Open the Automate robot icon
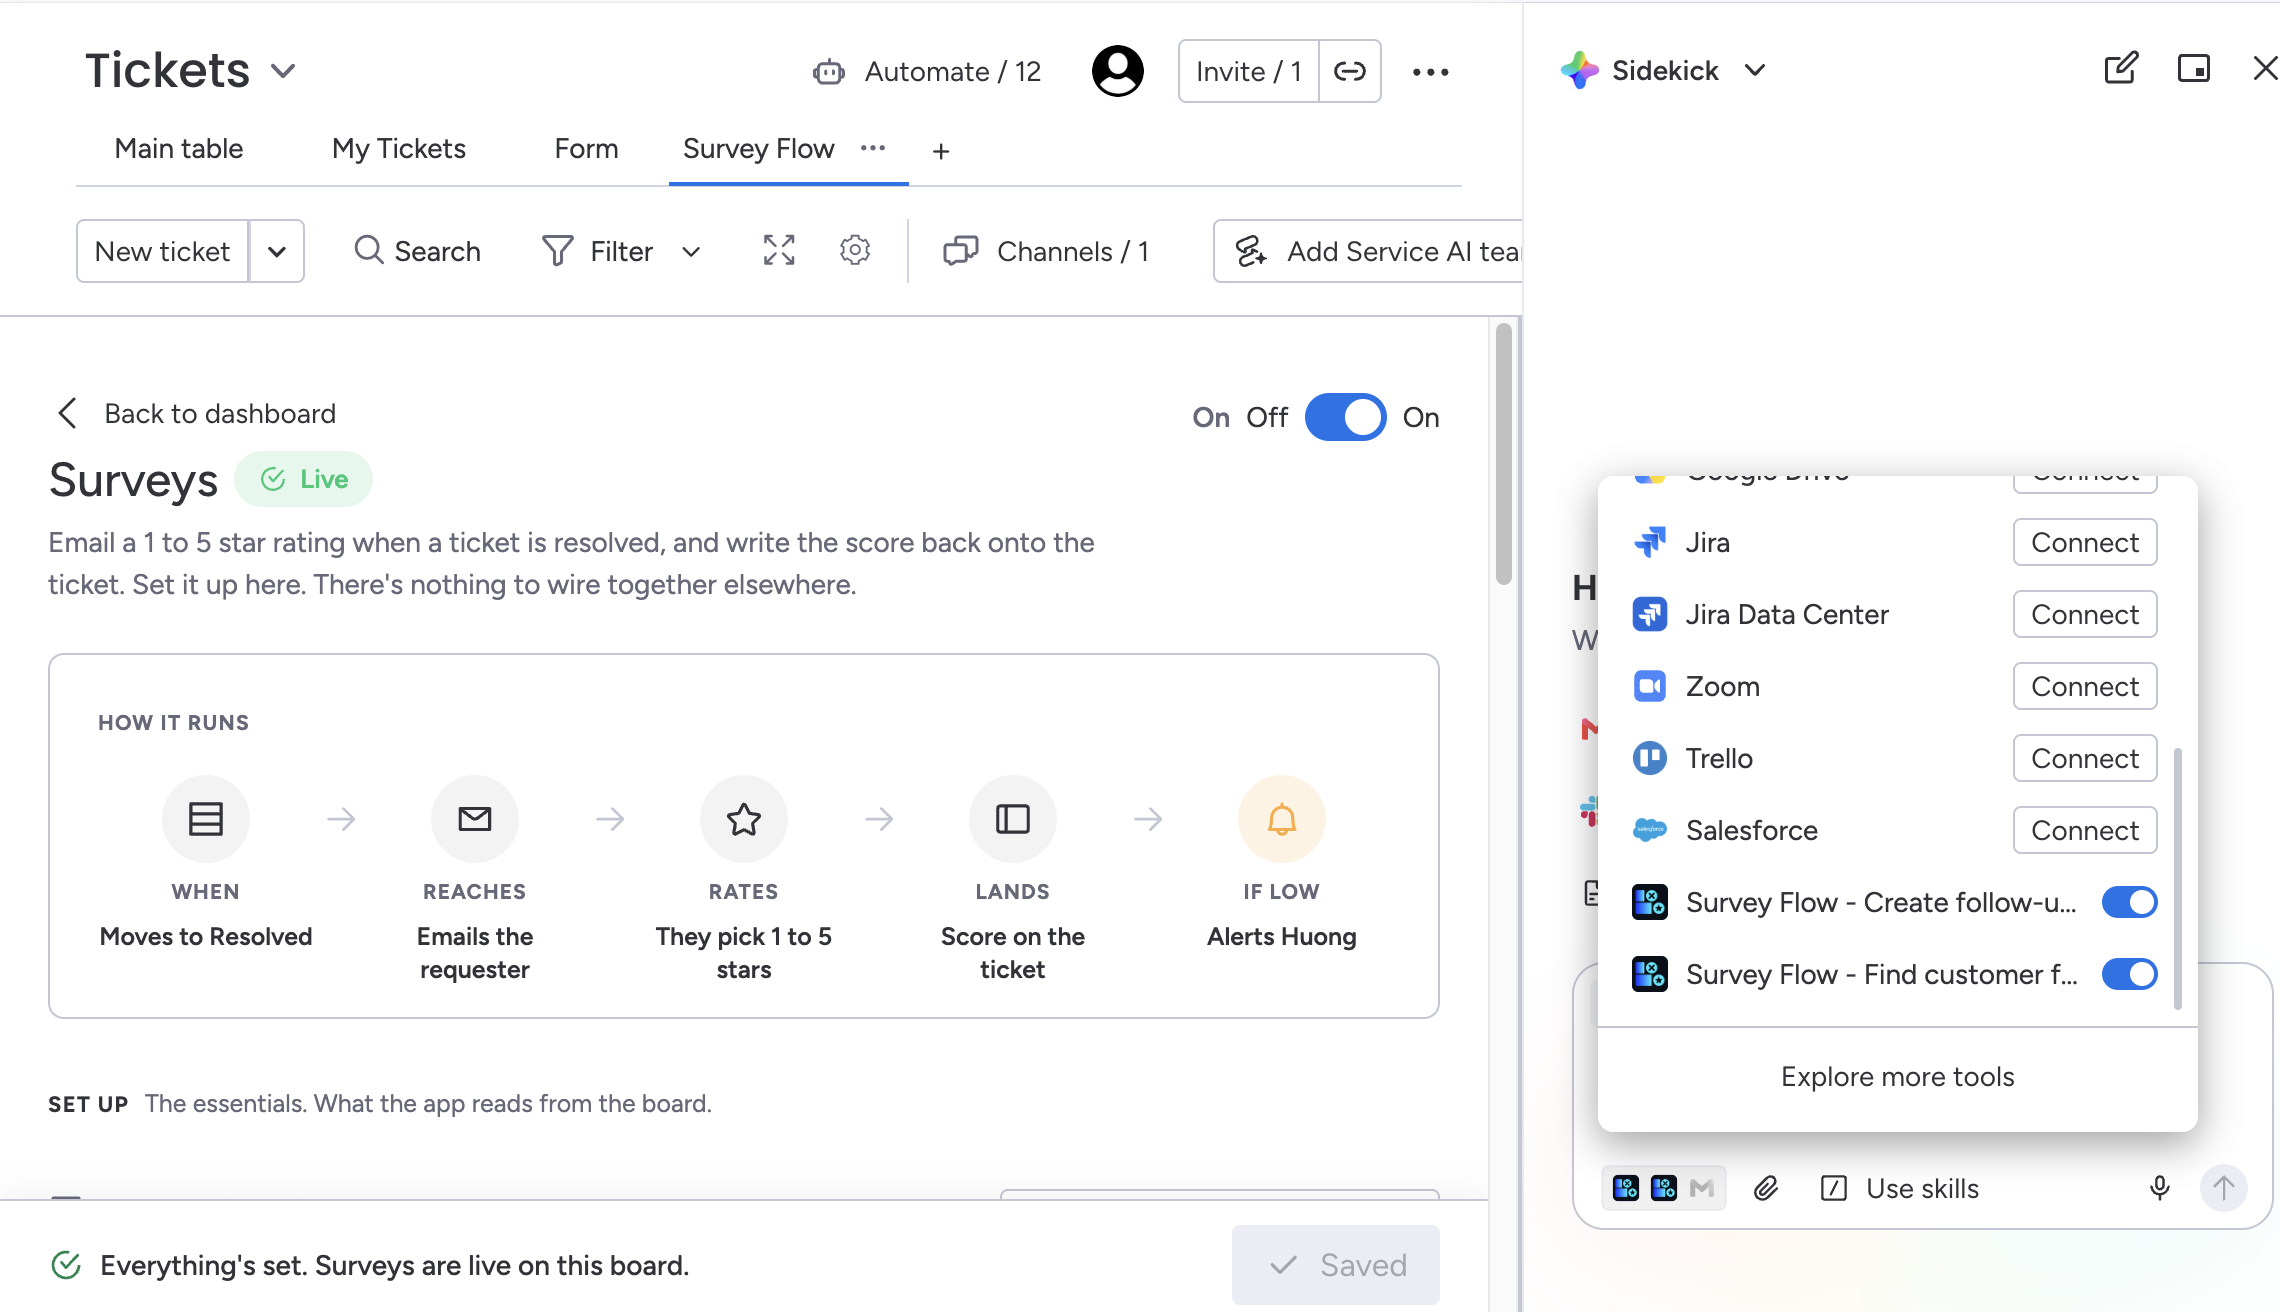Viewport: 2280px width, 1312px height. coord(829,72)
